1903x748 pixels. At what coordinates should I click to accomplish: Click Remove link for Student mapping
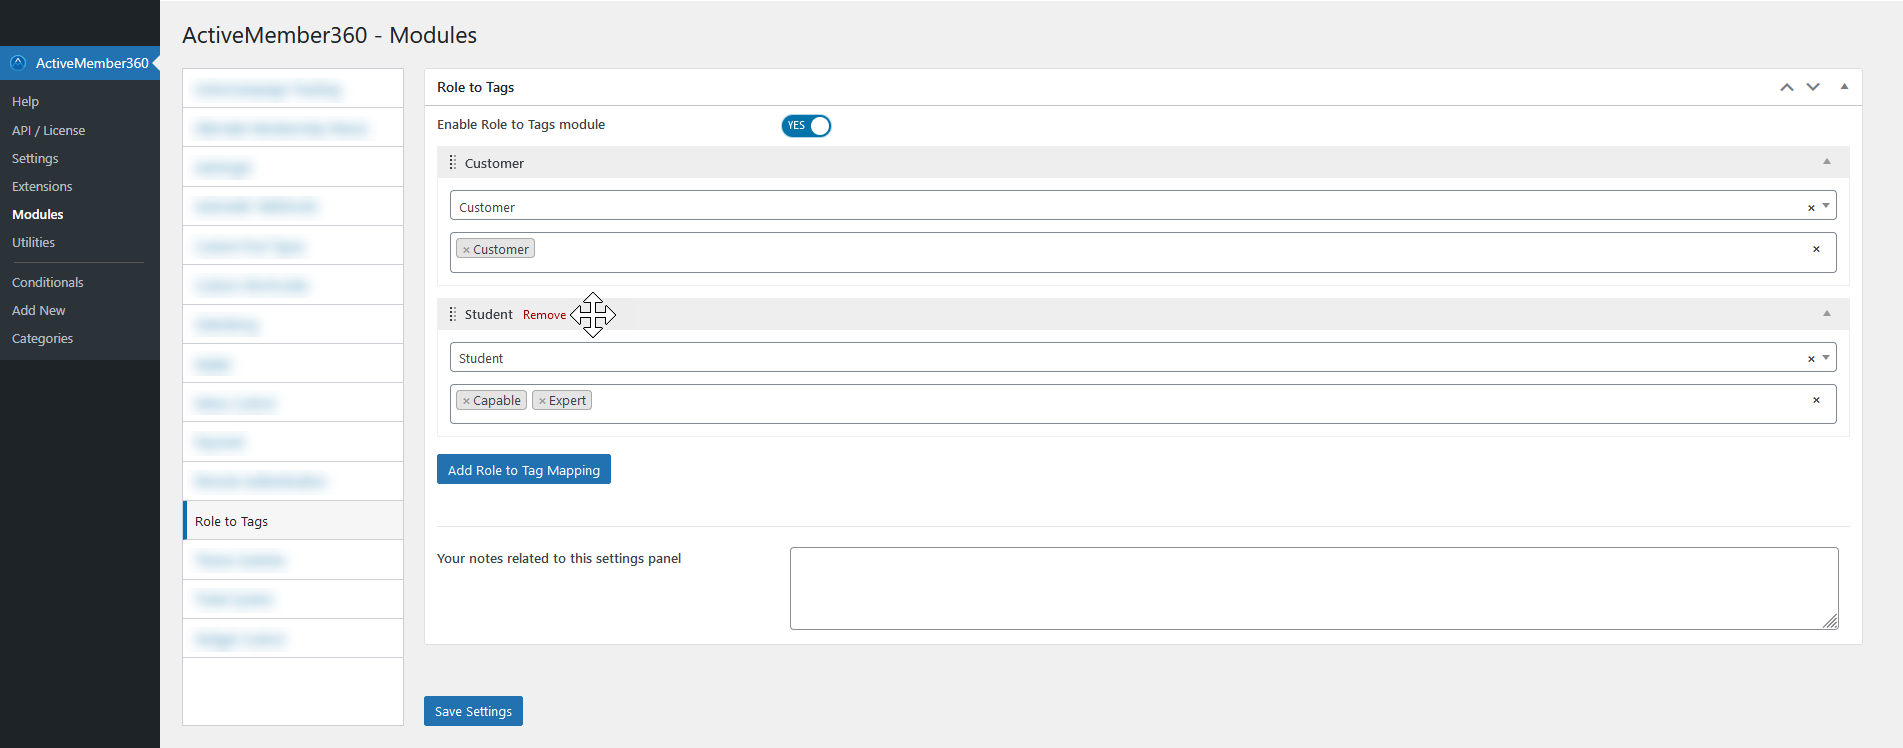pos(544,315)
